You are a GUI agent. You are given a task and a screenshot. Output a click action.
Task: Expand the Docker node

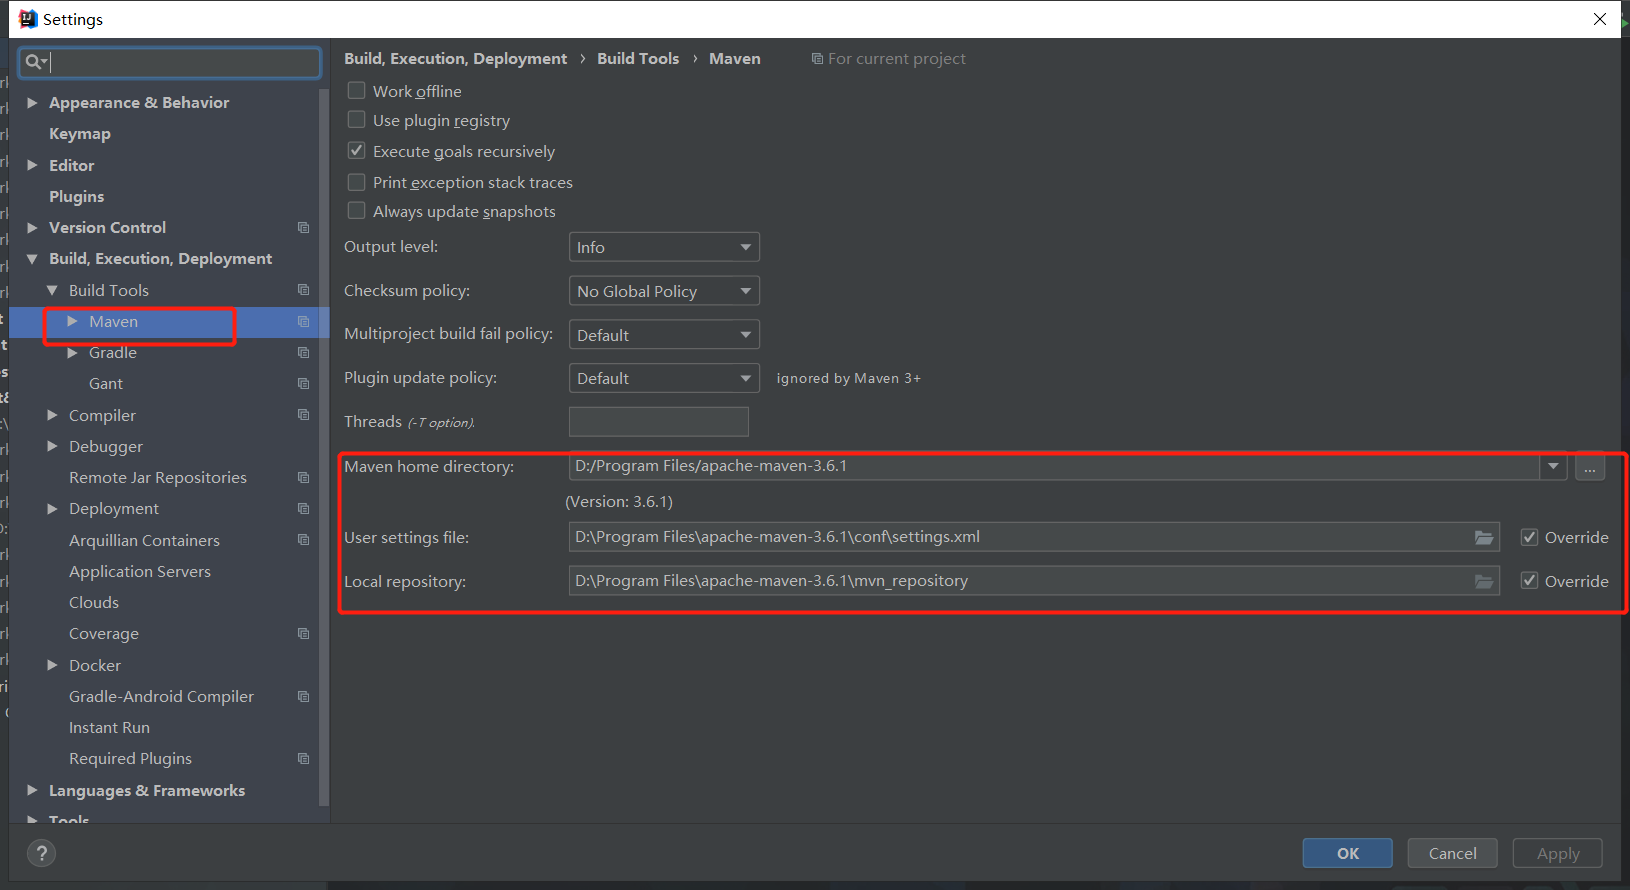pyautogui.click(x=52, y=665)
